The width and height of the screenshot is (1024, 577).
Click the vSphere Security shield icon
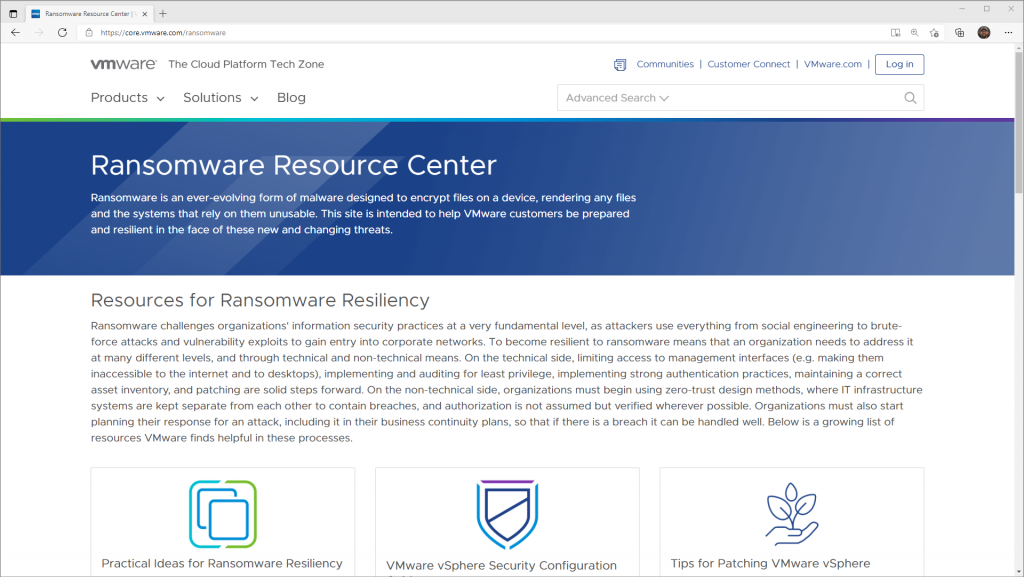tap(507, 514)
